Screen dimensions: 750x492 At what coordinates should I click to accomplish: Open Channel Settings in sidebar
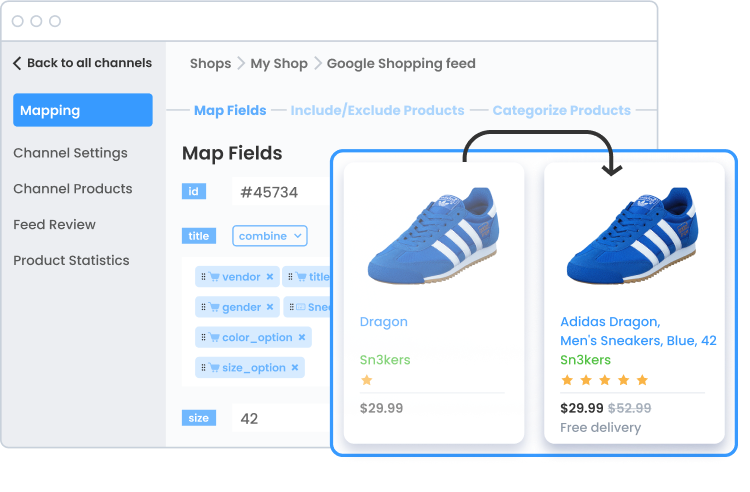tap(70, 153)
